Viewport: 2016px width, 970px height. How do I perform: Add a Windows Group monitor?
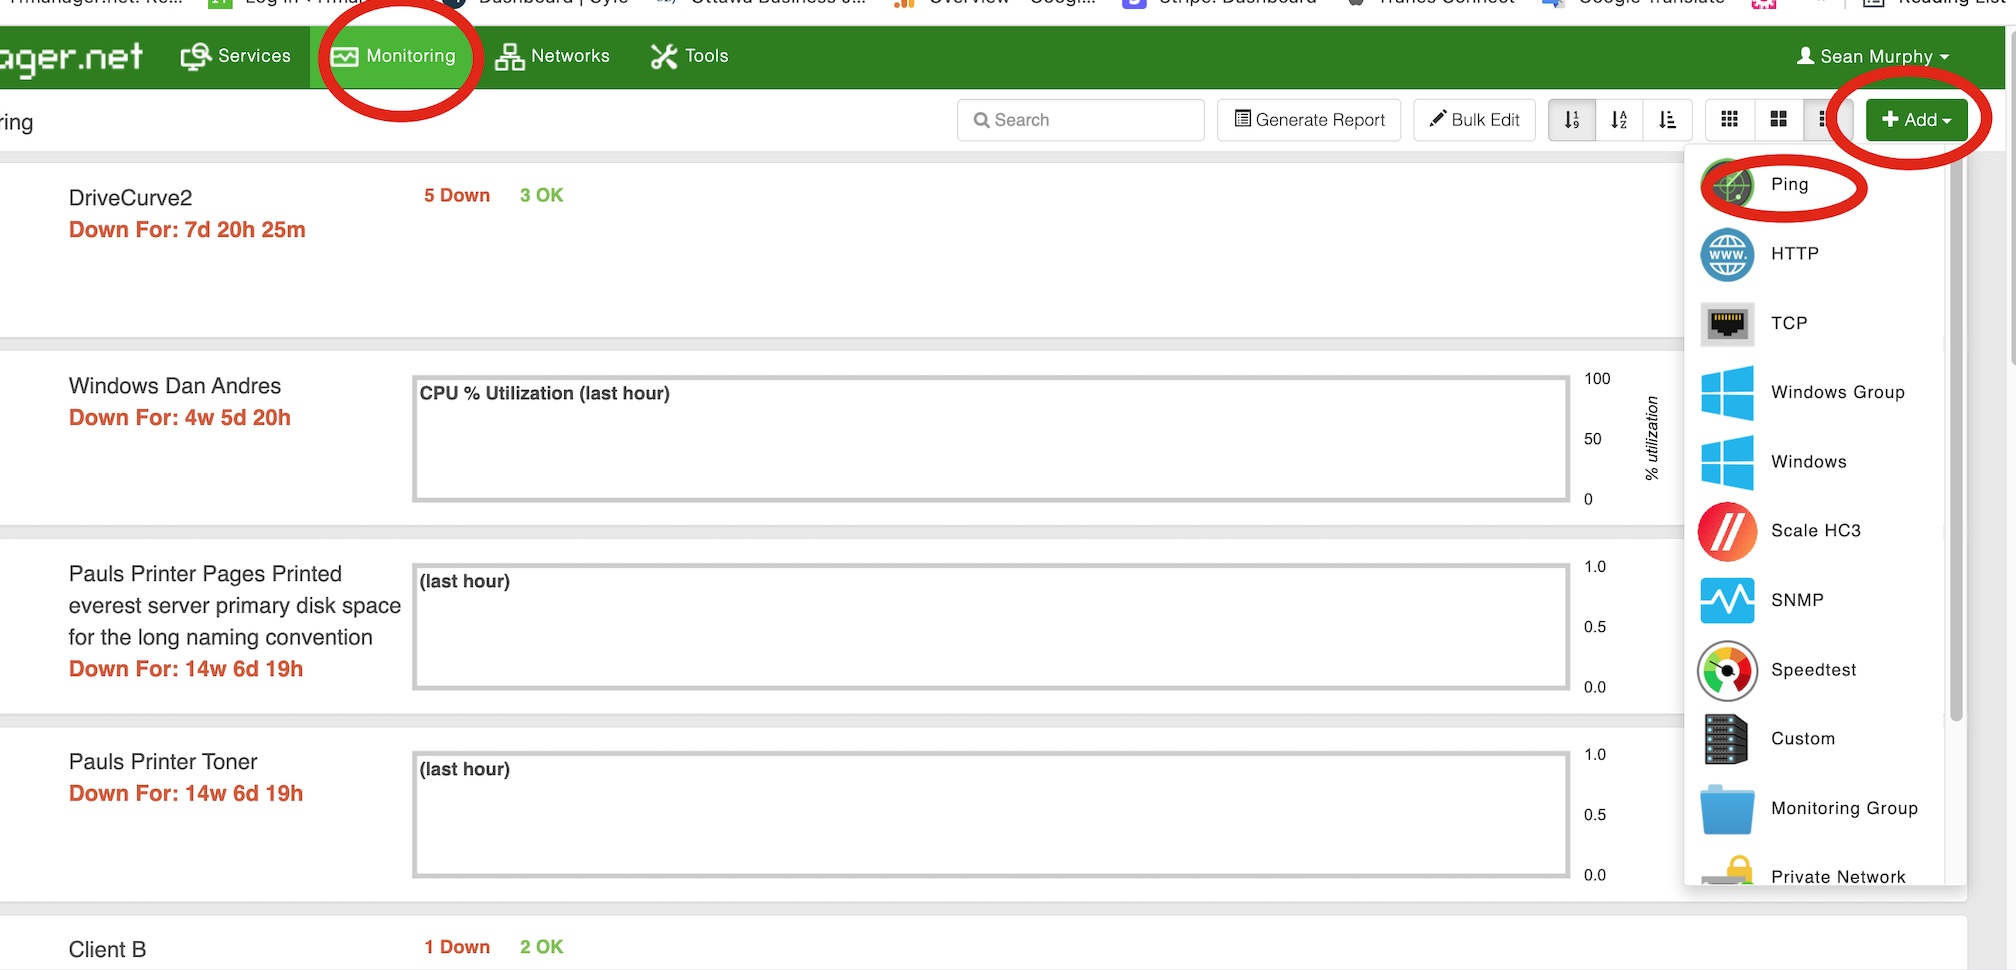tap(1837, 392)
